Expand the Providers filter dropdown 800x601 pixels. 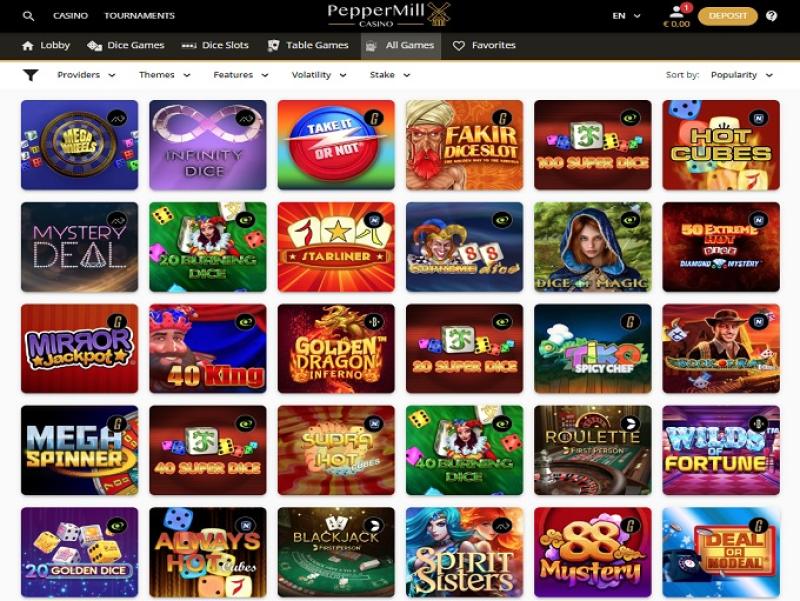pyautogui.click(x=86, y=75)
